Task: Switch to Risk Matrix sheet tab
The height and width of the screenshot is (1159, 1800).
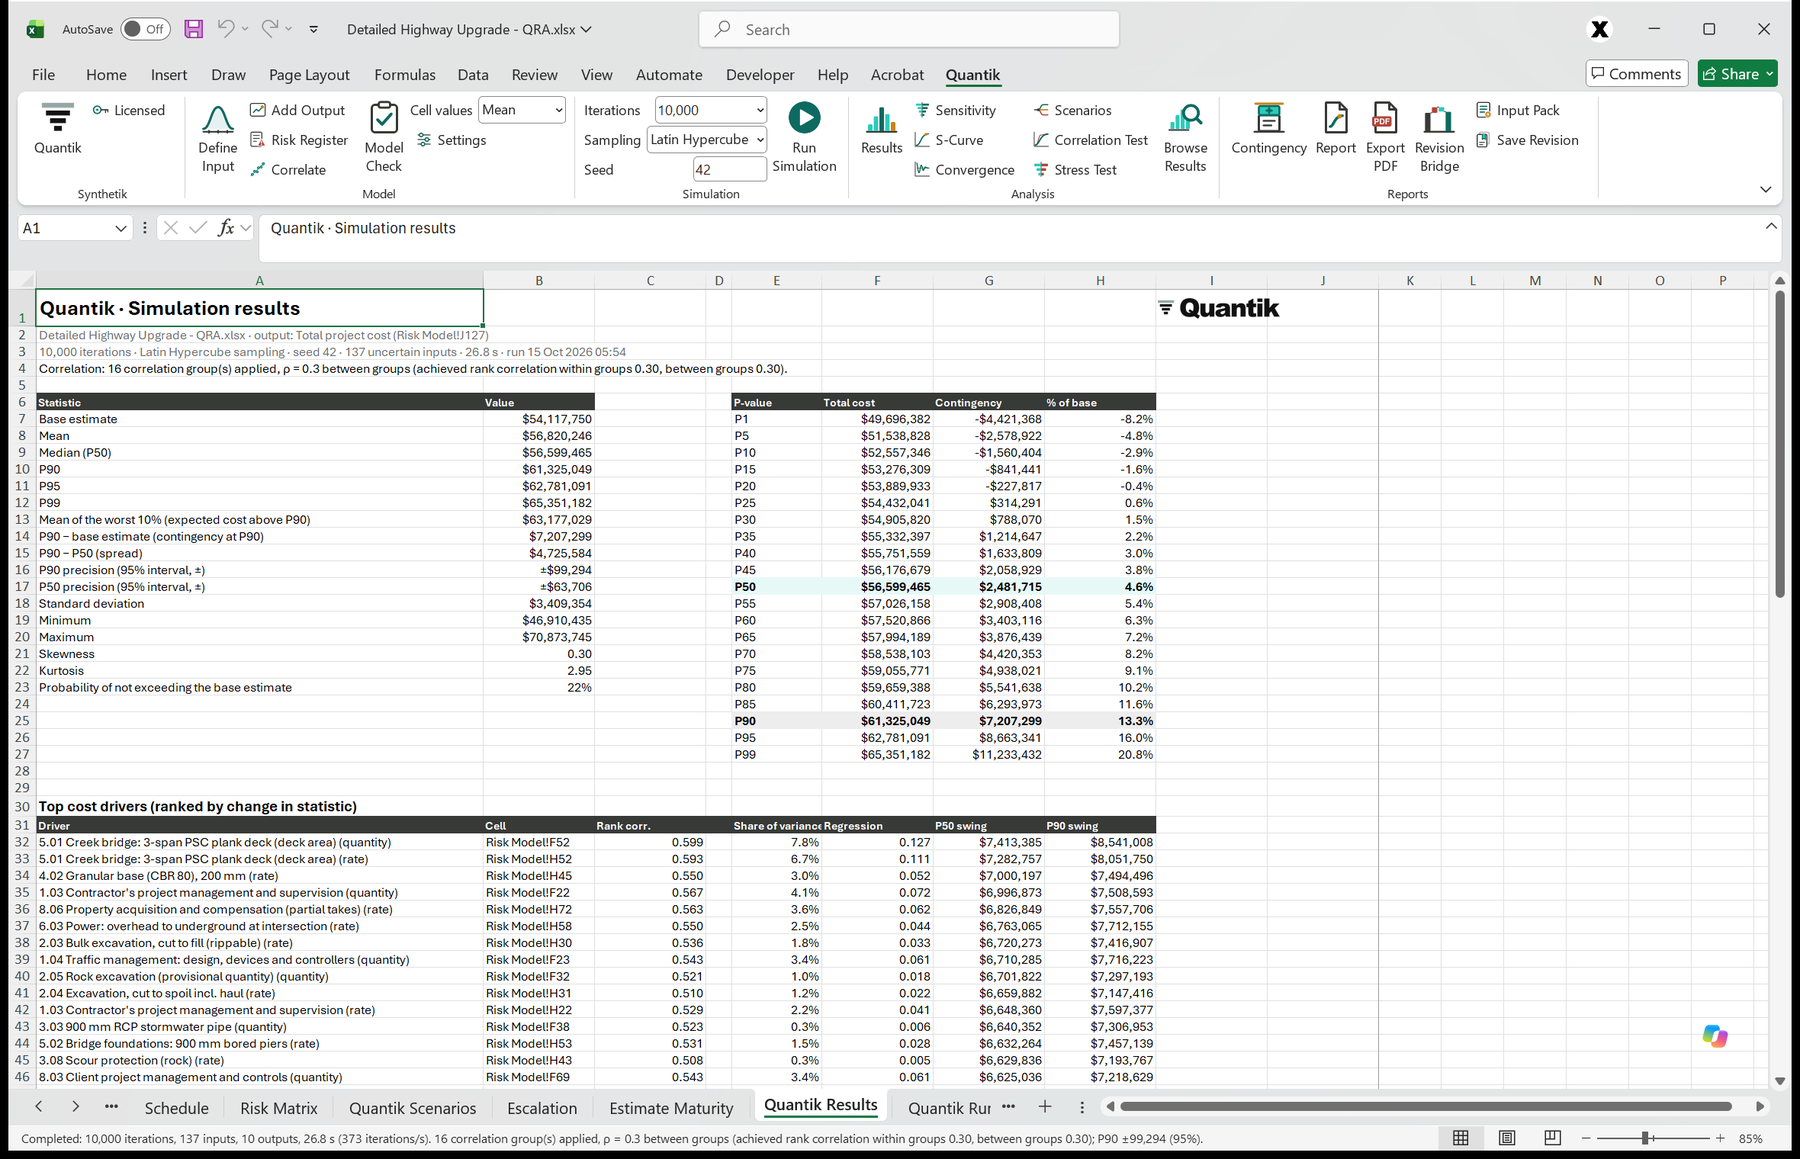Action: tap(279, 1108)
